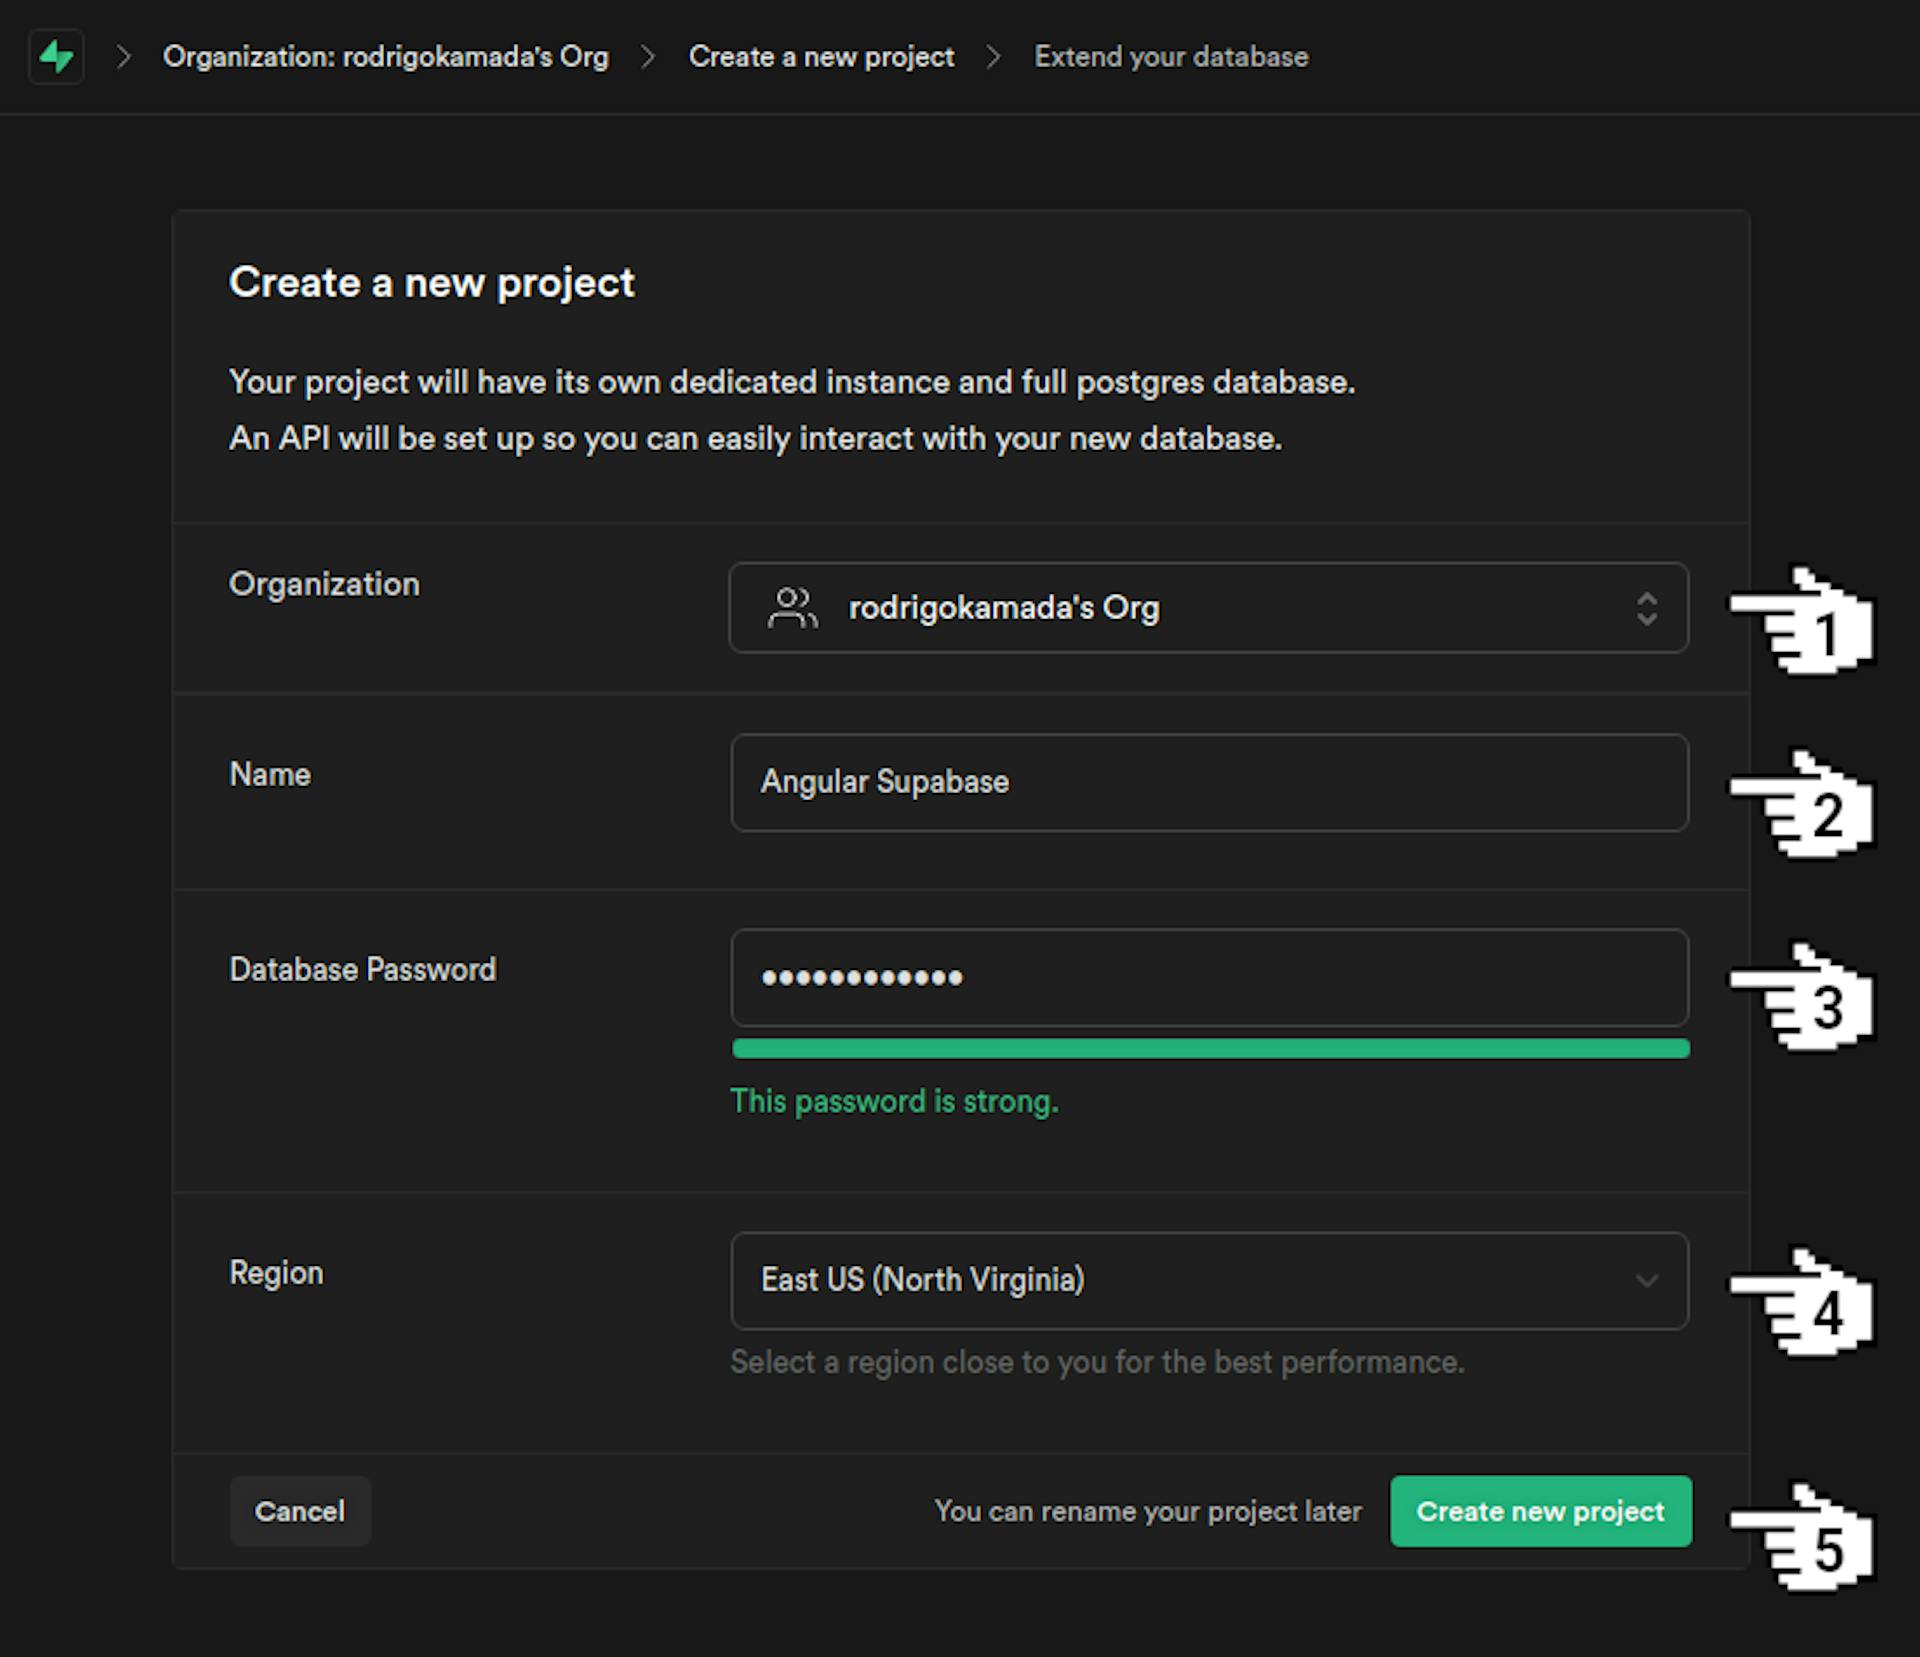This screenshot has height=1657, width=1920.
Task: Select the Create a new project breadcrumb
Action: point(821,57)
